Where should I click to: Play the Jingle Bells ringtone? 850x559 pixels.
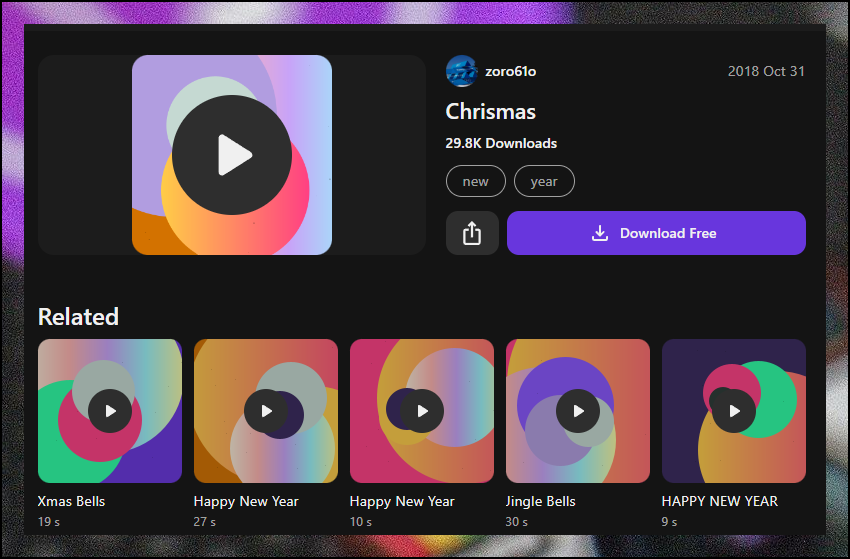(578, 411)
